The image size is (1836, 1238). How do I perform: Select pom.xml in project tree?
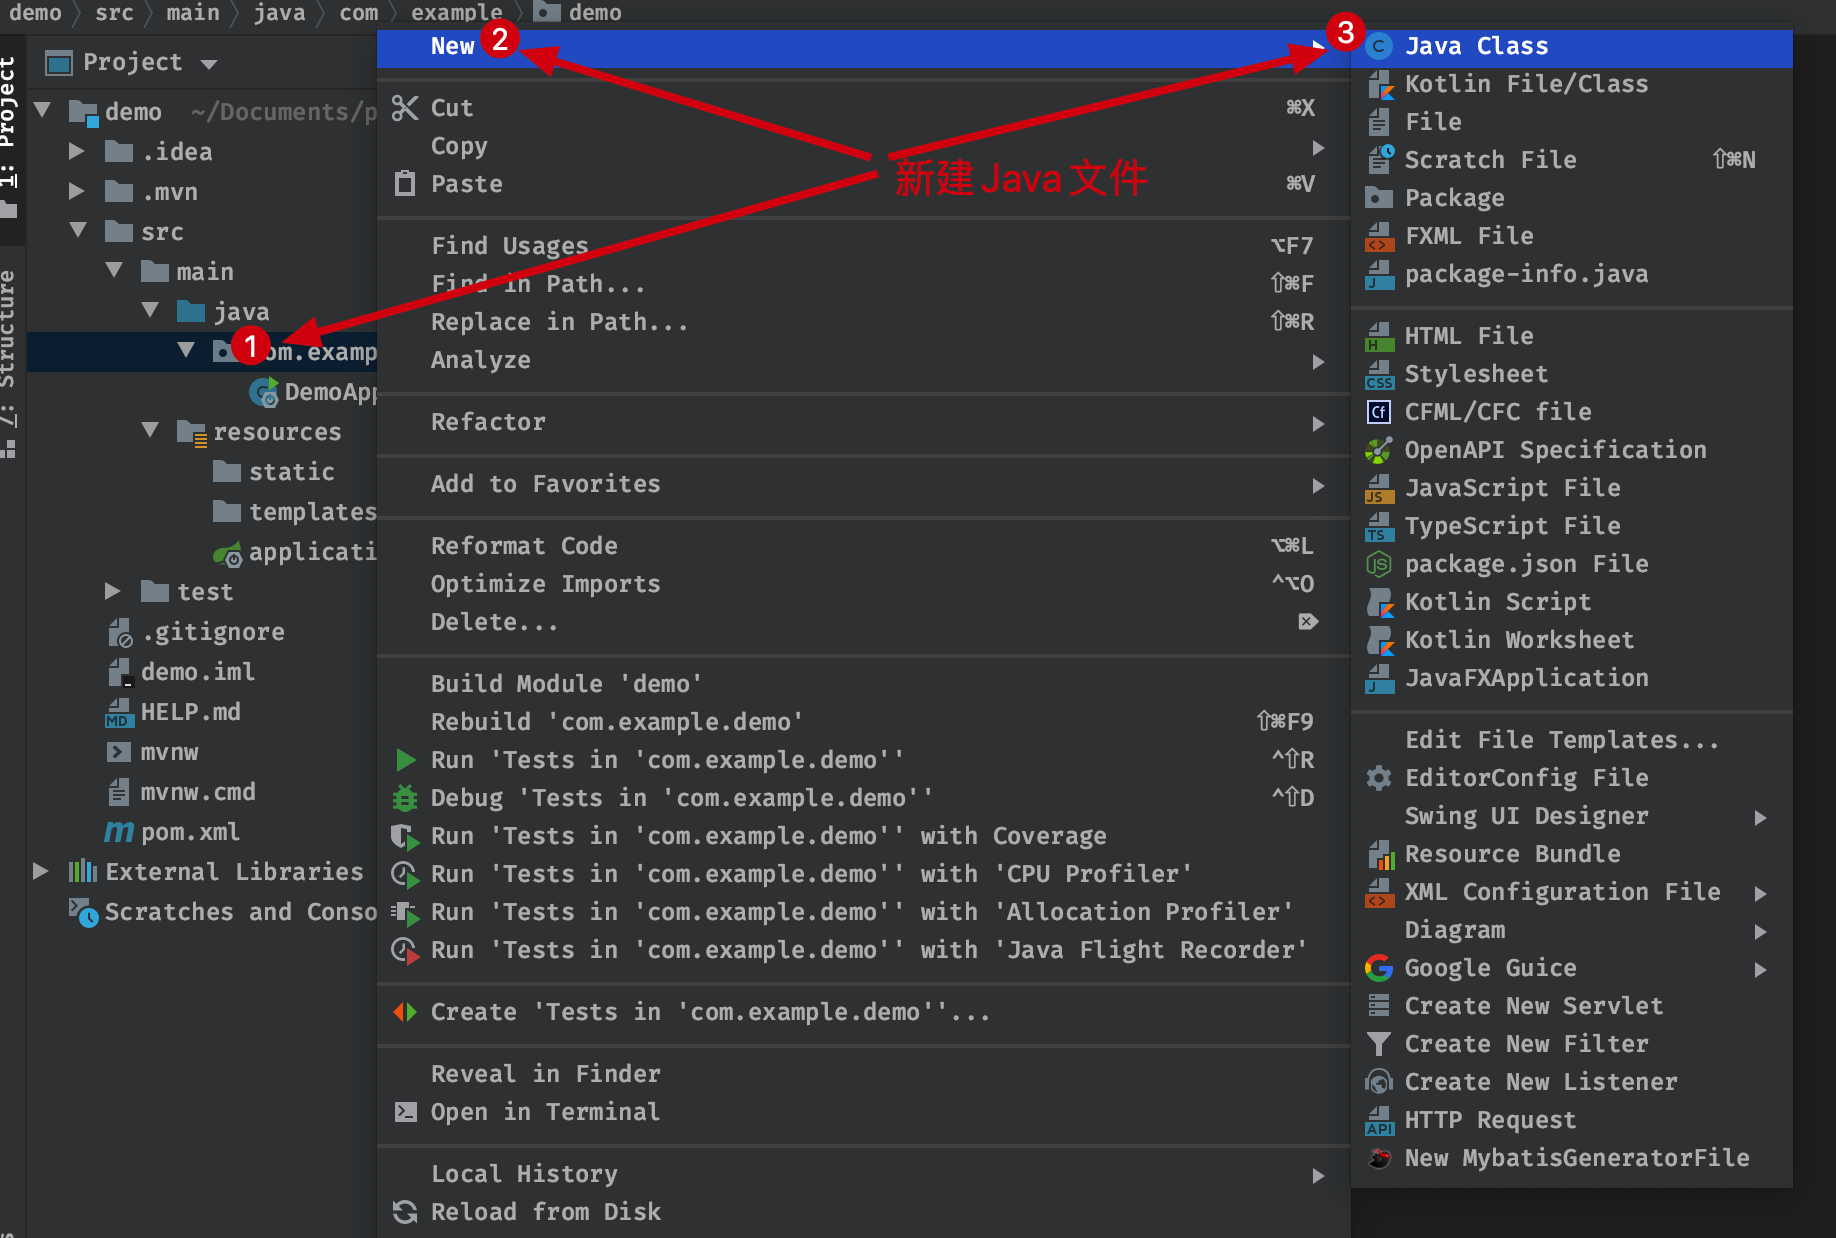[x=190, y=832]
